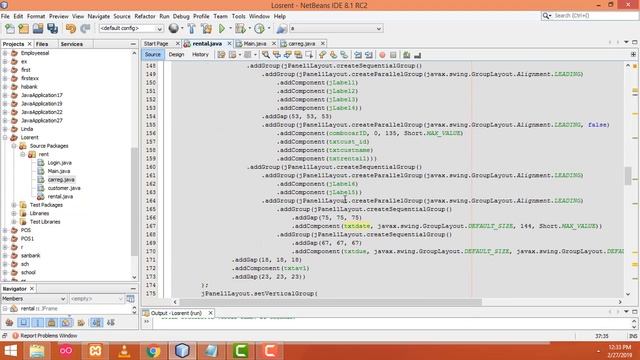The width and height of the screenshot is (640, 360).
Task: Switch to the Files tab
Action: point(42,44)
